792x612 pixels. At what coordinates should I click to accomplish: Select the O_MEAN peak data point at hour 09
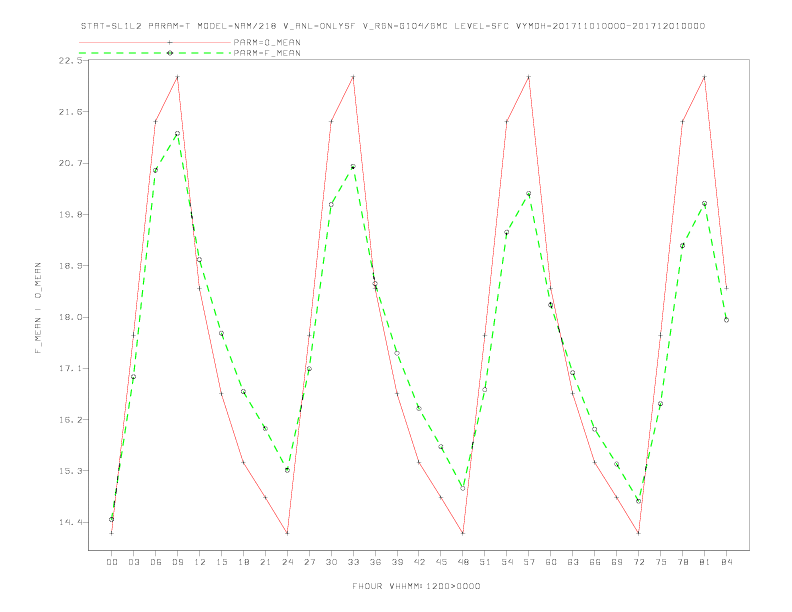177,77
